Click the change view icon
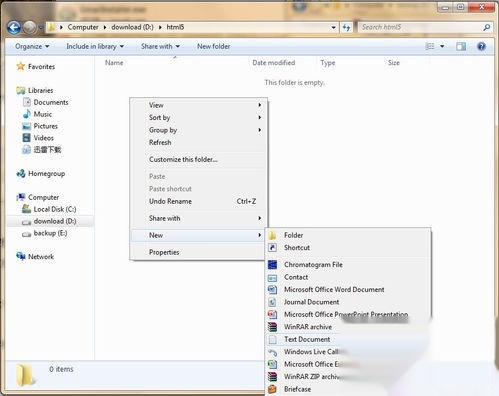The width and height of the screenshot is (499, 396). [430, 46]
